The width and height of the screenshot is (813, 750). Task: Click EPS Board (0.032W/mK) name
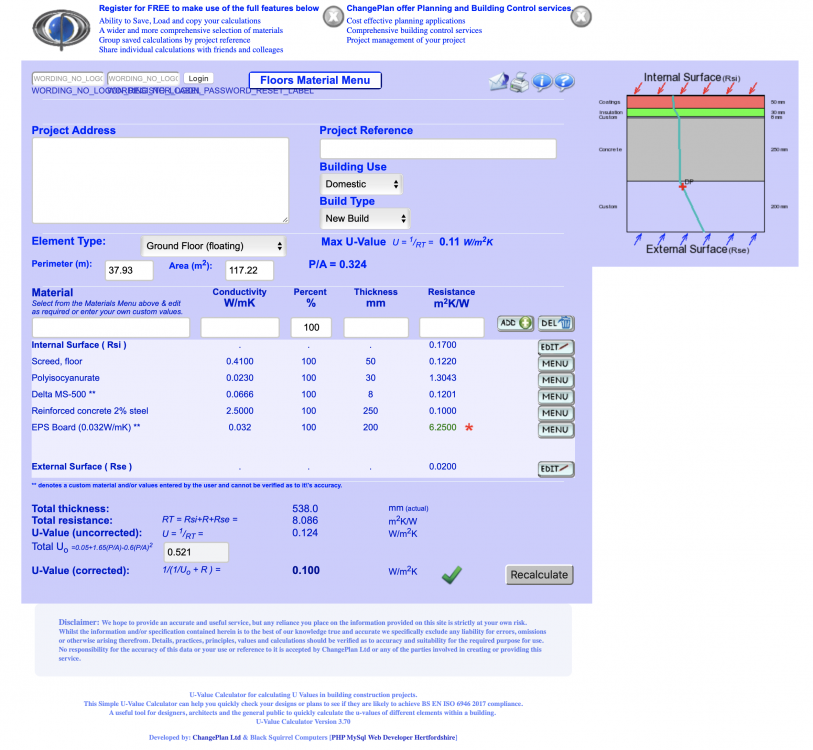click(x=86, y=428)
